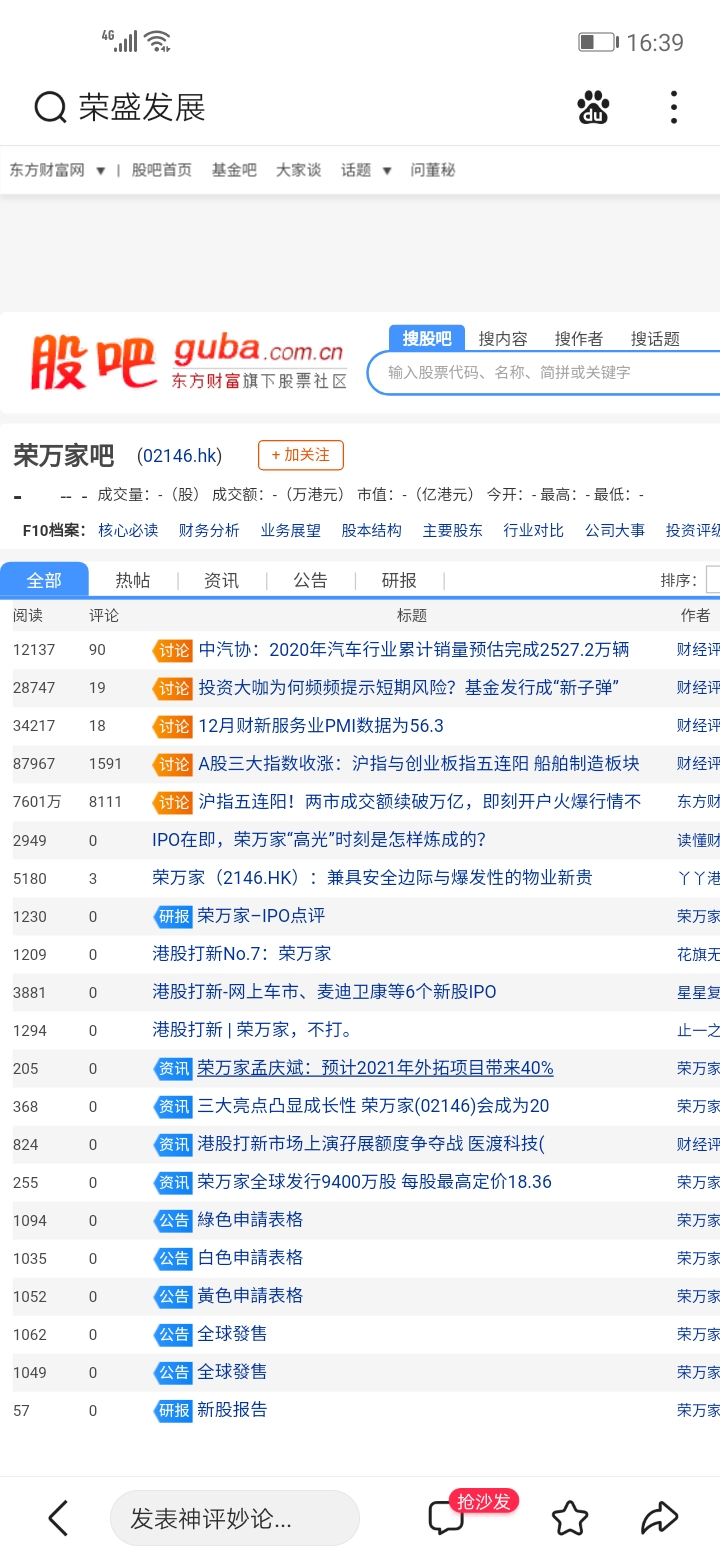Open 股吧首页 nav link
This screenshot has width=720, height=1560.
point(162,170)
